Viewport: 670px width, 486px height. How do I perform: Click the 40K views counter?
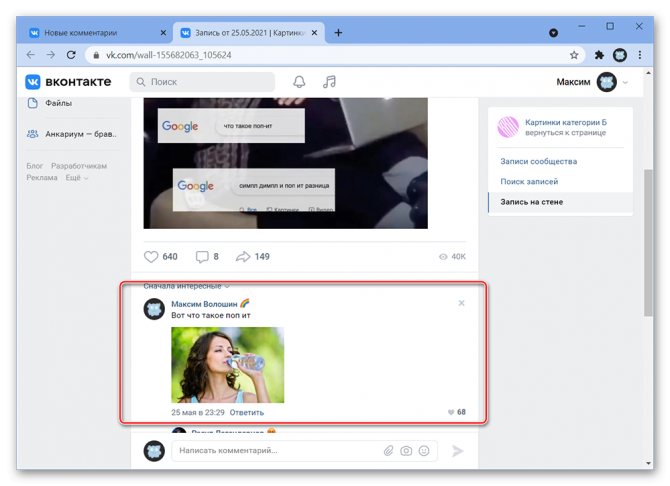click(x=452, y=256)
